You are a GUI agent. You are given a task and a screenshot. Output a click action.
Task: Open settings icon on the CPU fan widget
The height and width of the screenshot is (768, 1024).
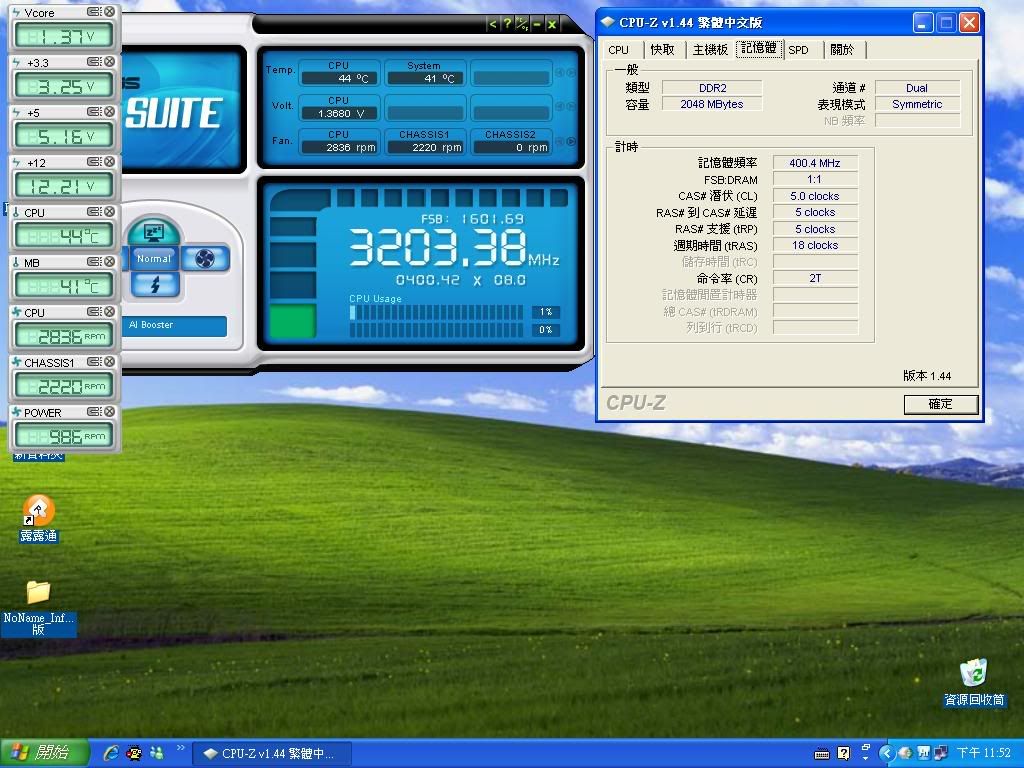tap(94, 312)
